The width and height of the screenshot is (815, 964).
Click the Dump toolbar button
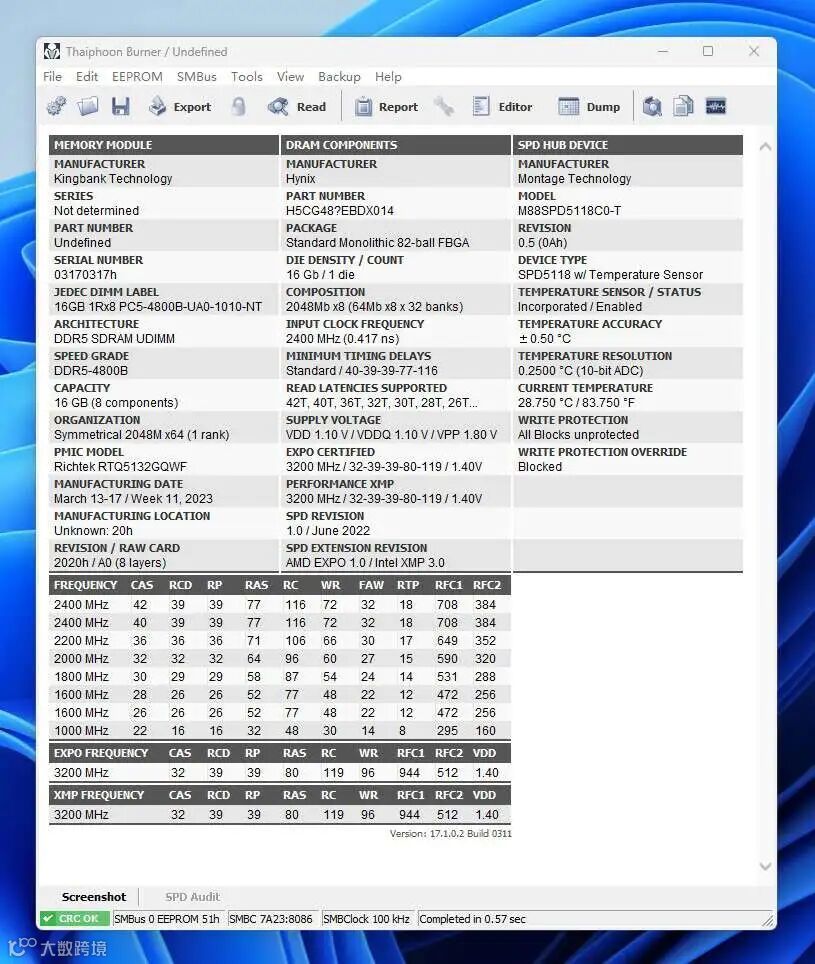589,106
